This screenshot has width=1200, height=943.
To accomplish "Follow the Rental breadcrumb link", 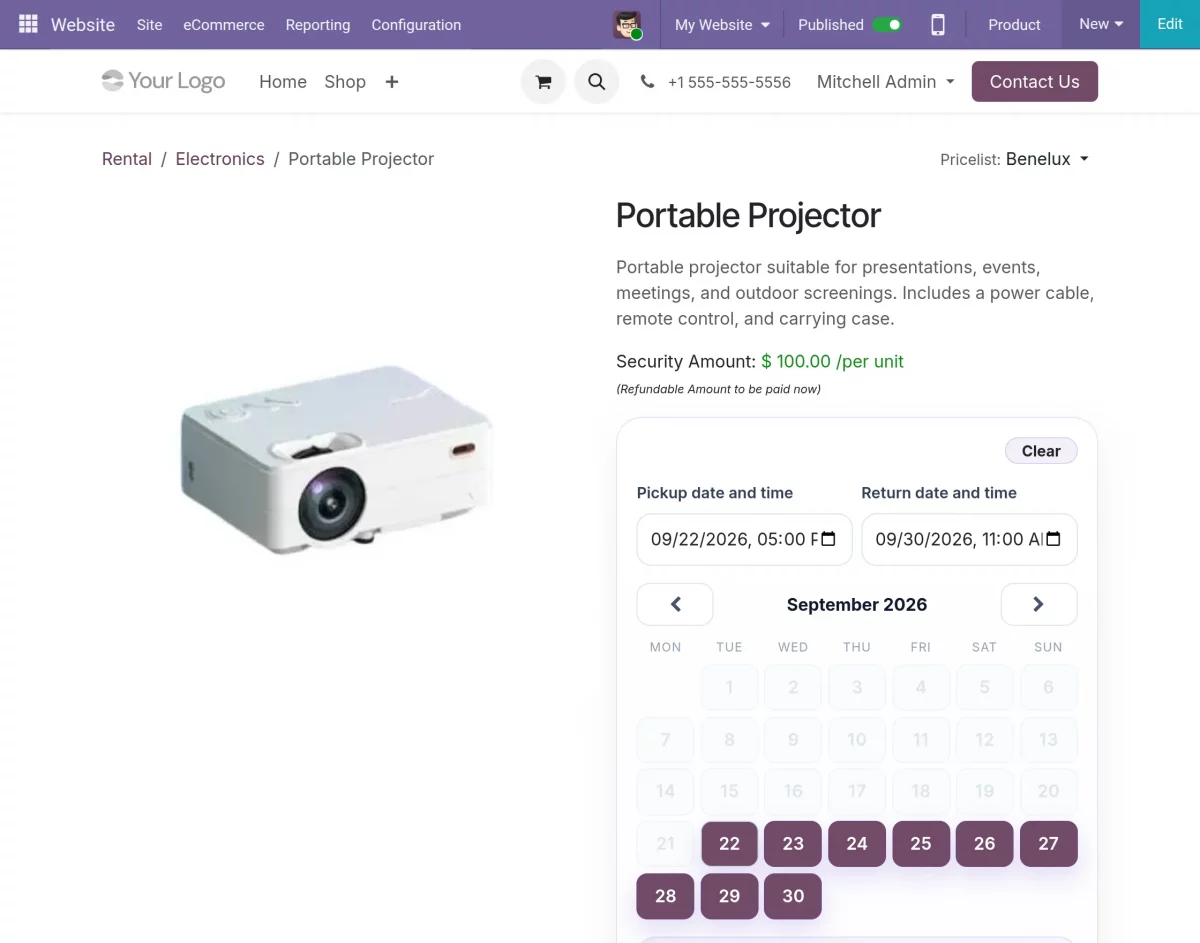I will [x=127, y=159].
